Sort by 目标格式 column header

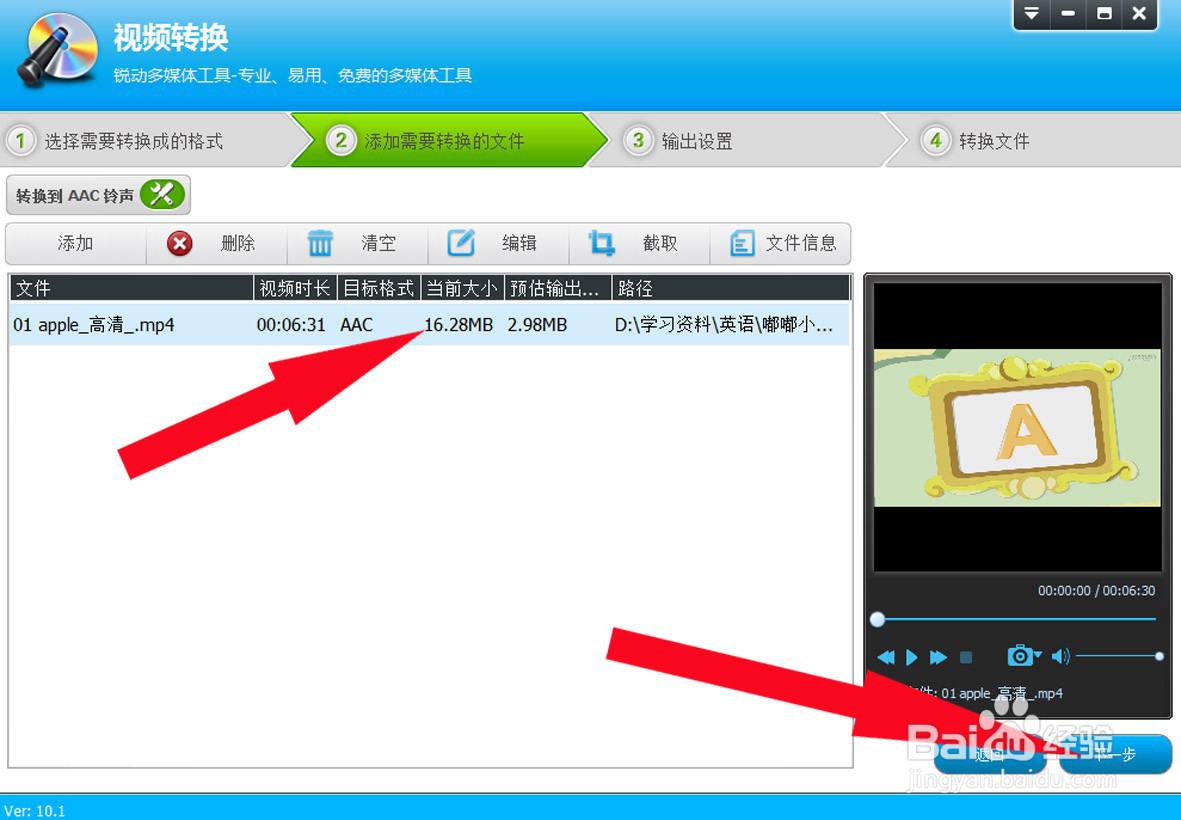(x=379, y=288)
